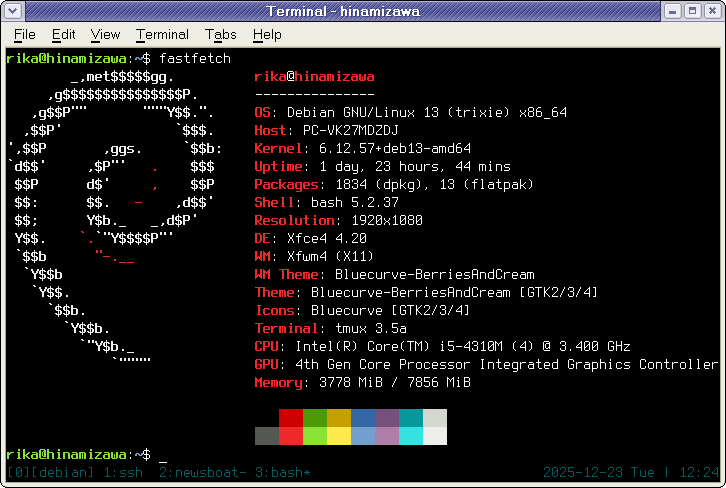Minimize the Terminal window
Image resolution: width=726 pixels, height=488 pixels.
[x=673, y=11]
